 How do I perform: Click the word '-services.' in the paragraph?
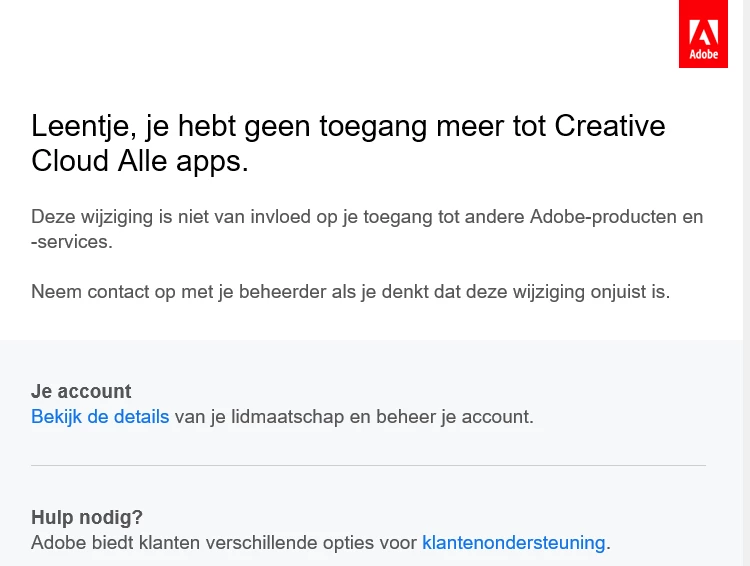(x=72, y=242)
